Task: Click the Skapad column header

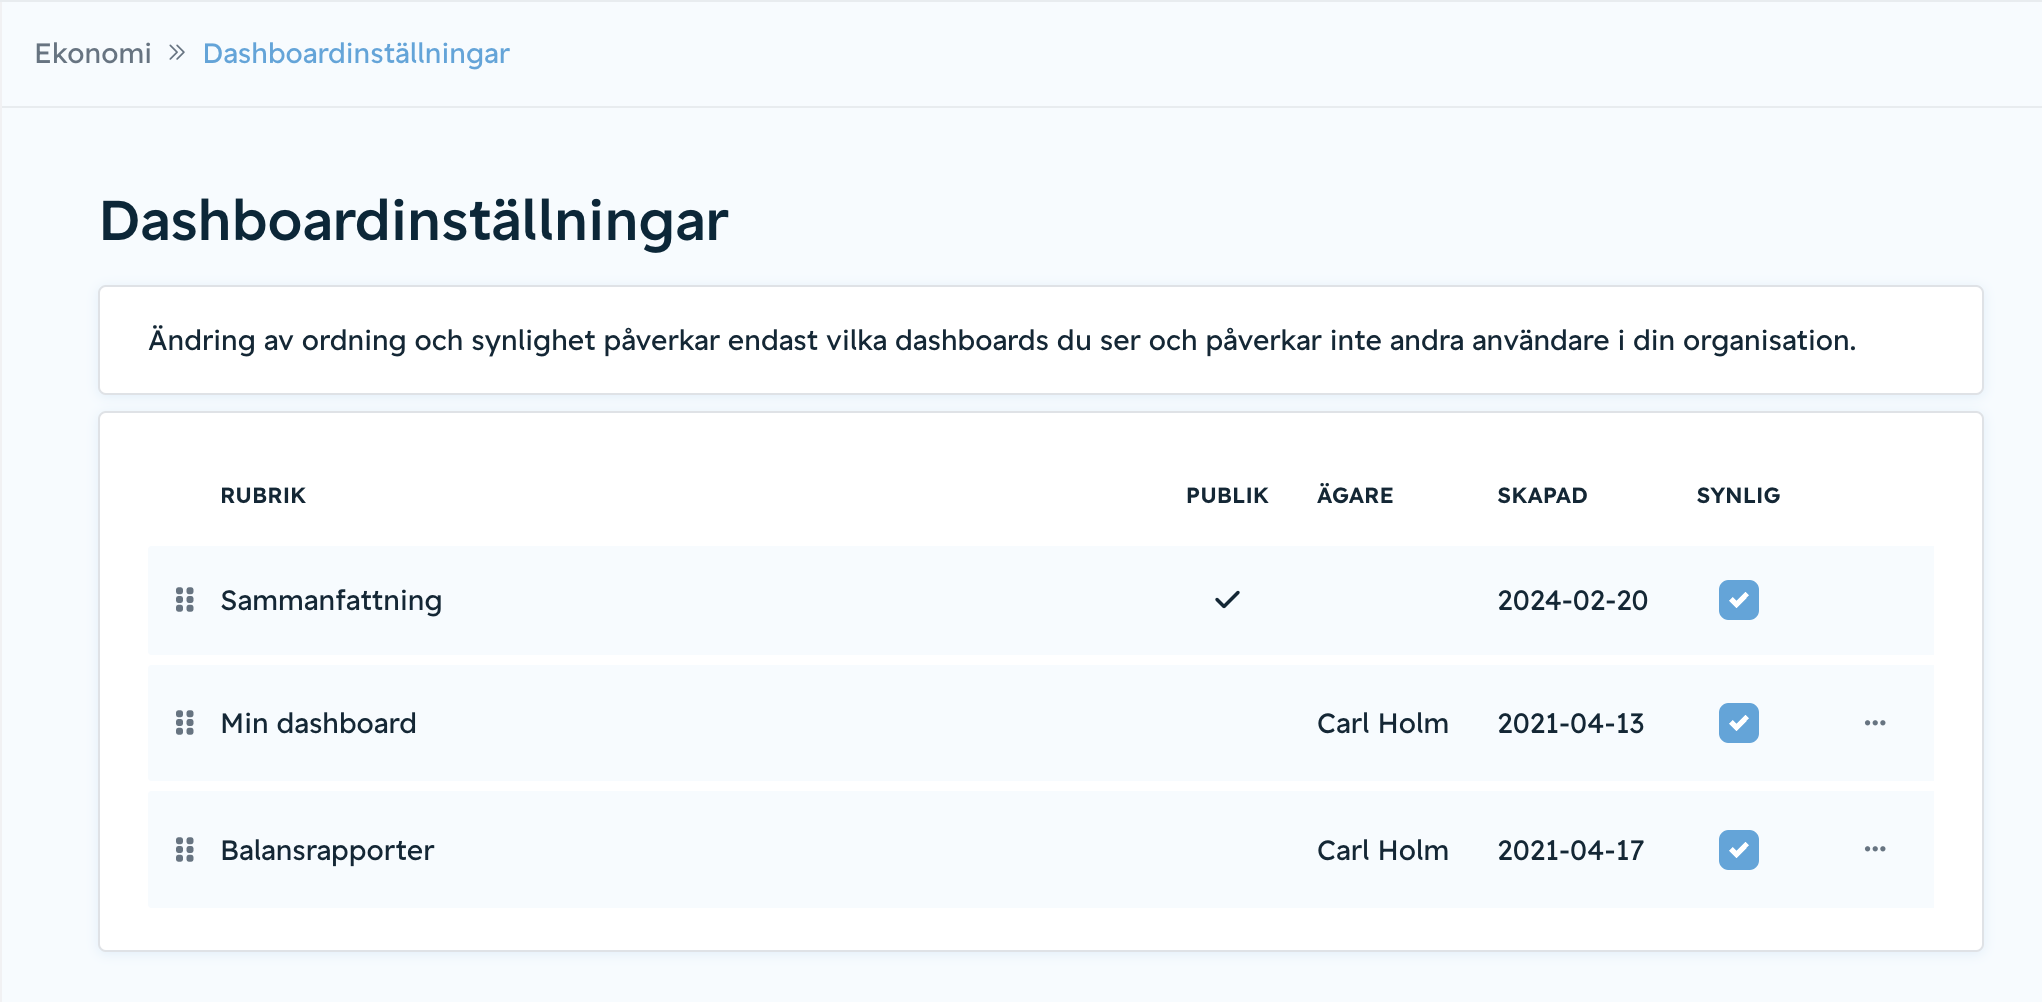Action: pyautogui.click(x=1542, y=495)
